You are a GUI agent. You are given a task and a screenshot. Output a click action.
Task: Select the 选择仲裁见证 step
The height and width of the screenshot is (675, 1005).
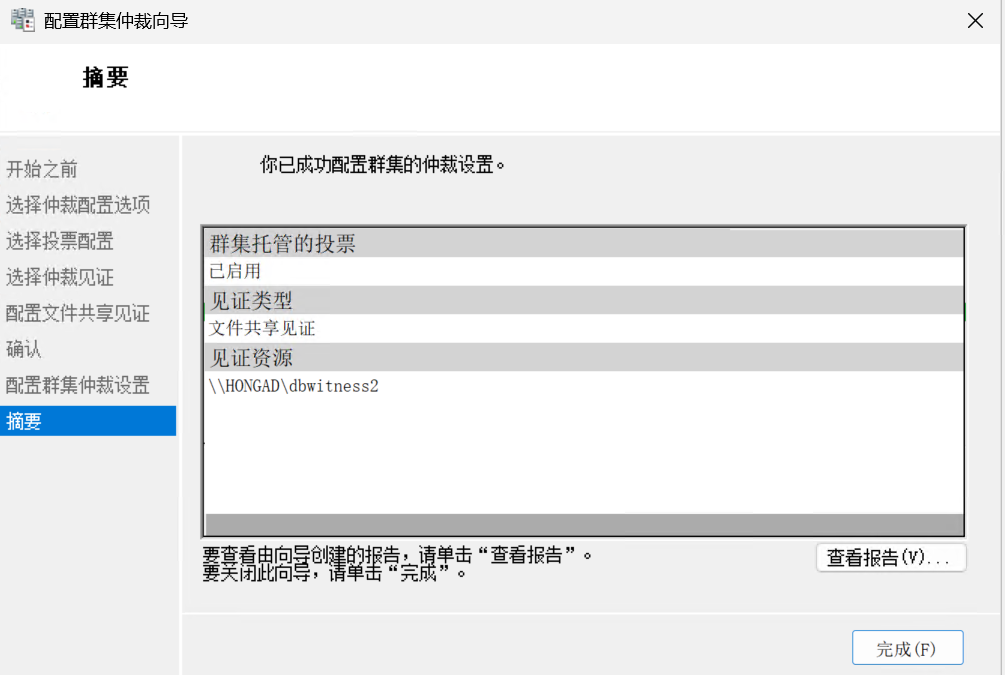(x=60, y=277)
